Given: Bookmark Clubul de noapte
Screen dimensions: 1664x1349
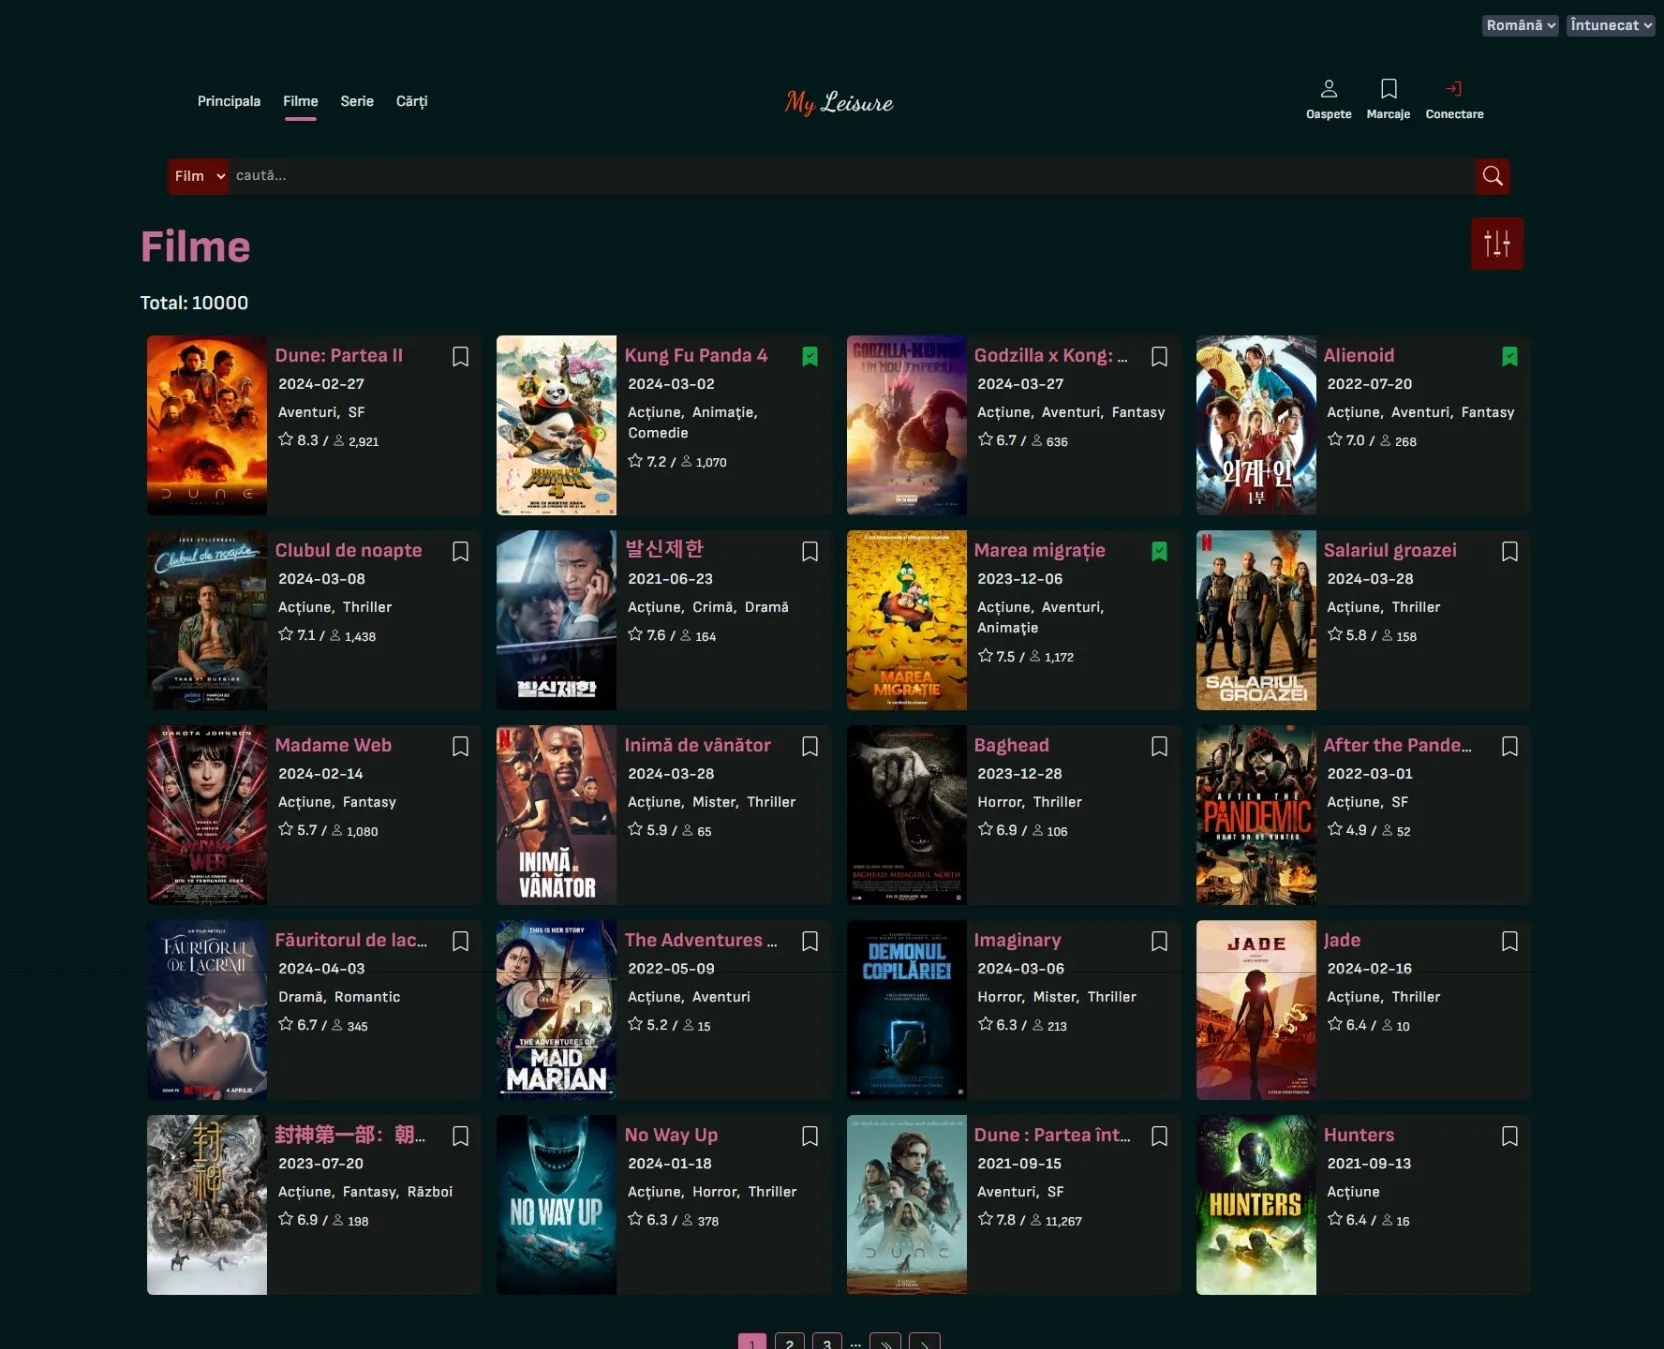Looking at the screenshot, I should tap(460, 552).
